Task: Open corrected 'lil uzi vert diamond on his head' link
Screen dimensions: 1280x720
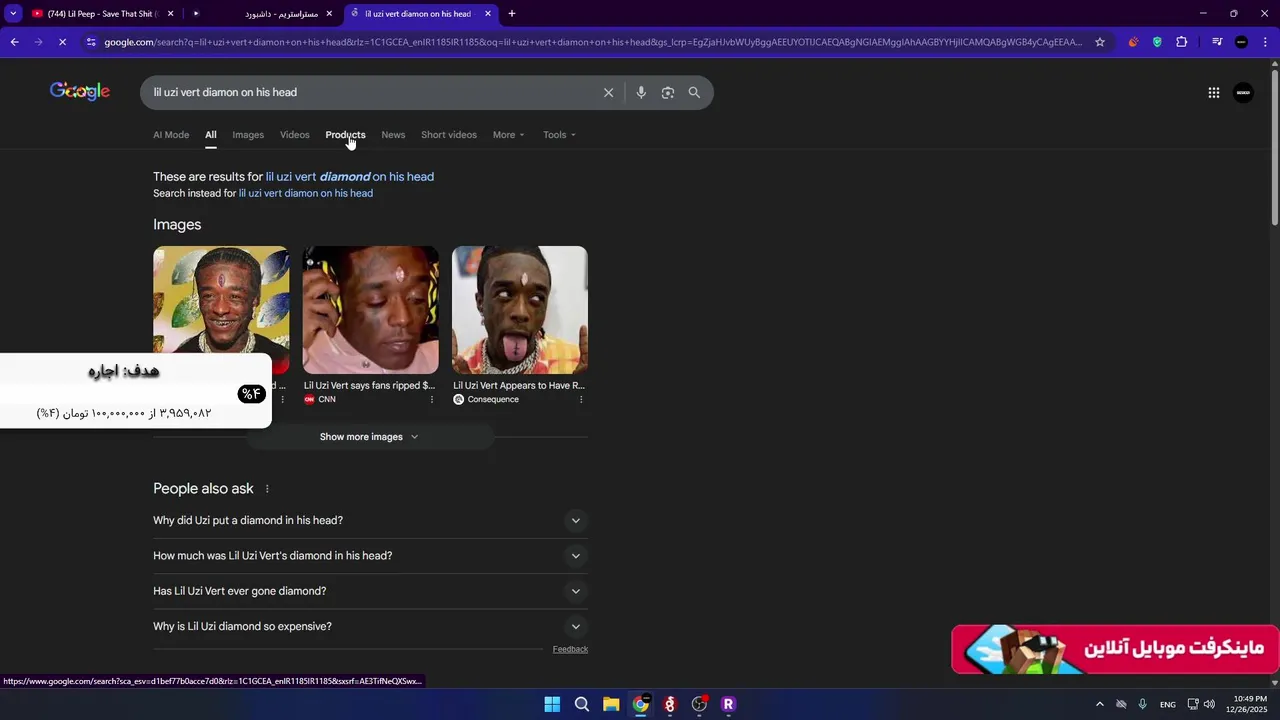Action: [x=350, y=177]
